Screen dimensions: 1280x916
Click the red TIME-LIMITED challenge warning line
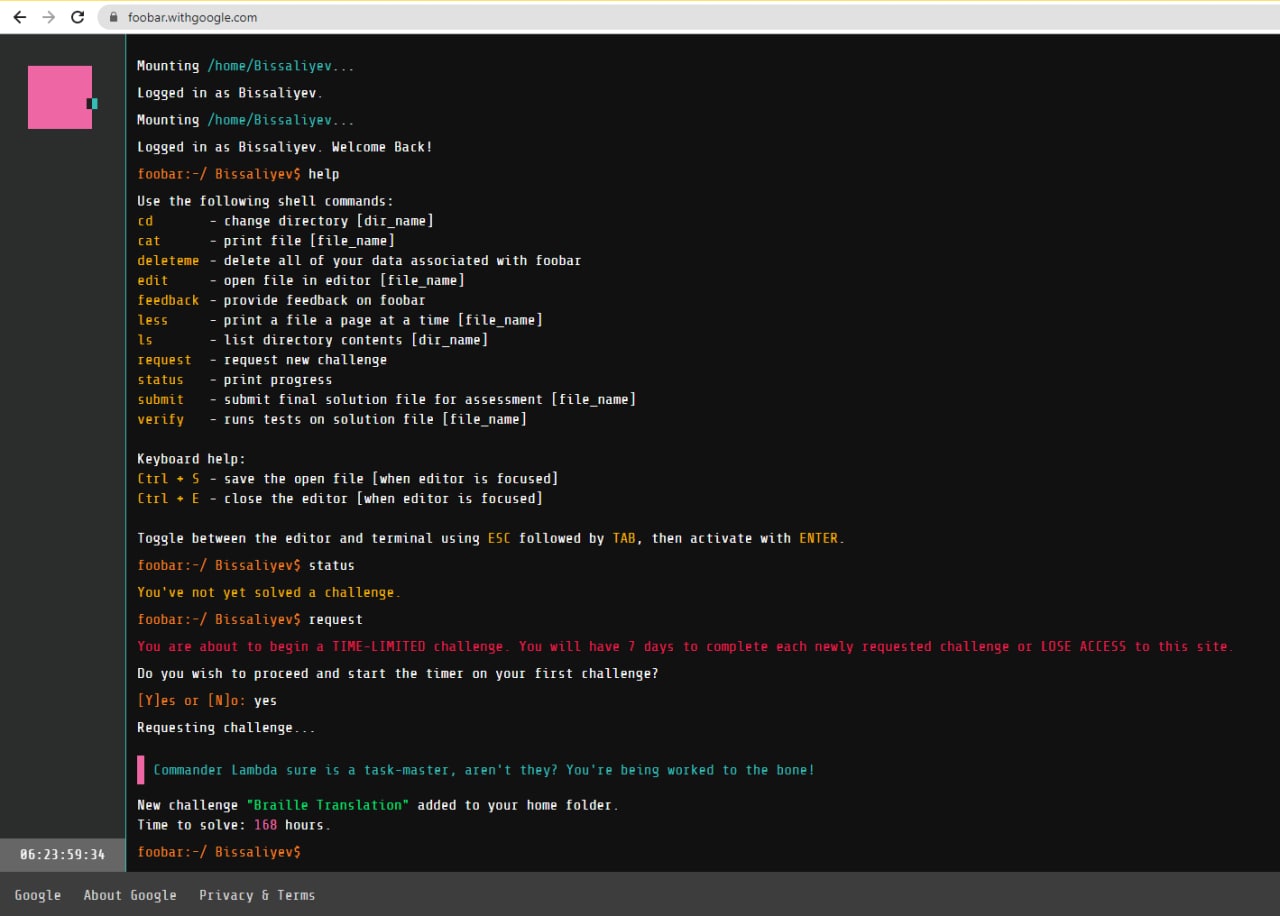[685, 647]
